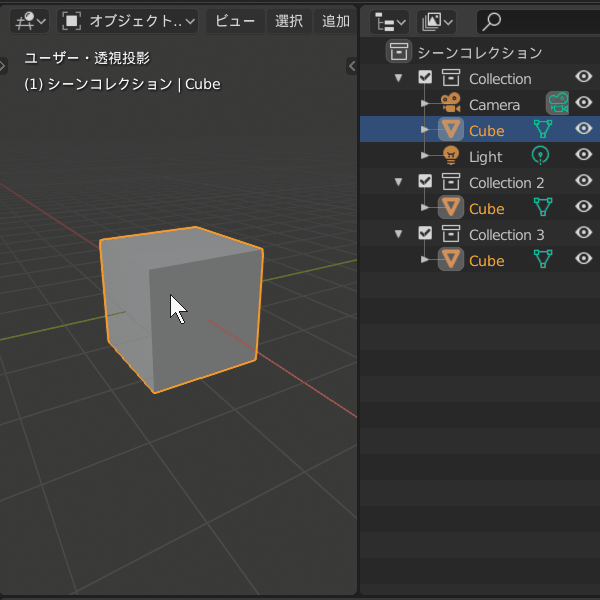This screenshot has height=600, width=600.
Task: Hide Light with its eye icon
Action: pyautogui.click(x=584, y=154)
